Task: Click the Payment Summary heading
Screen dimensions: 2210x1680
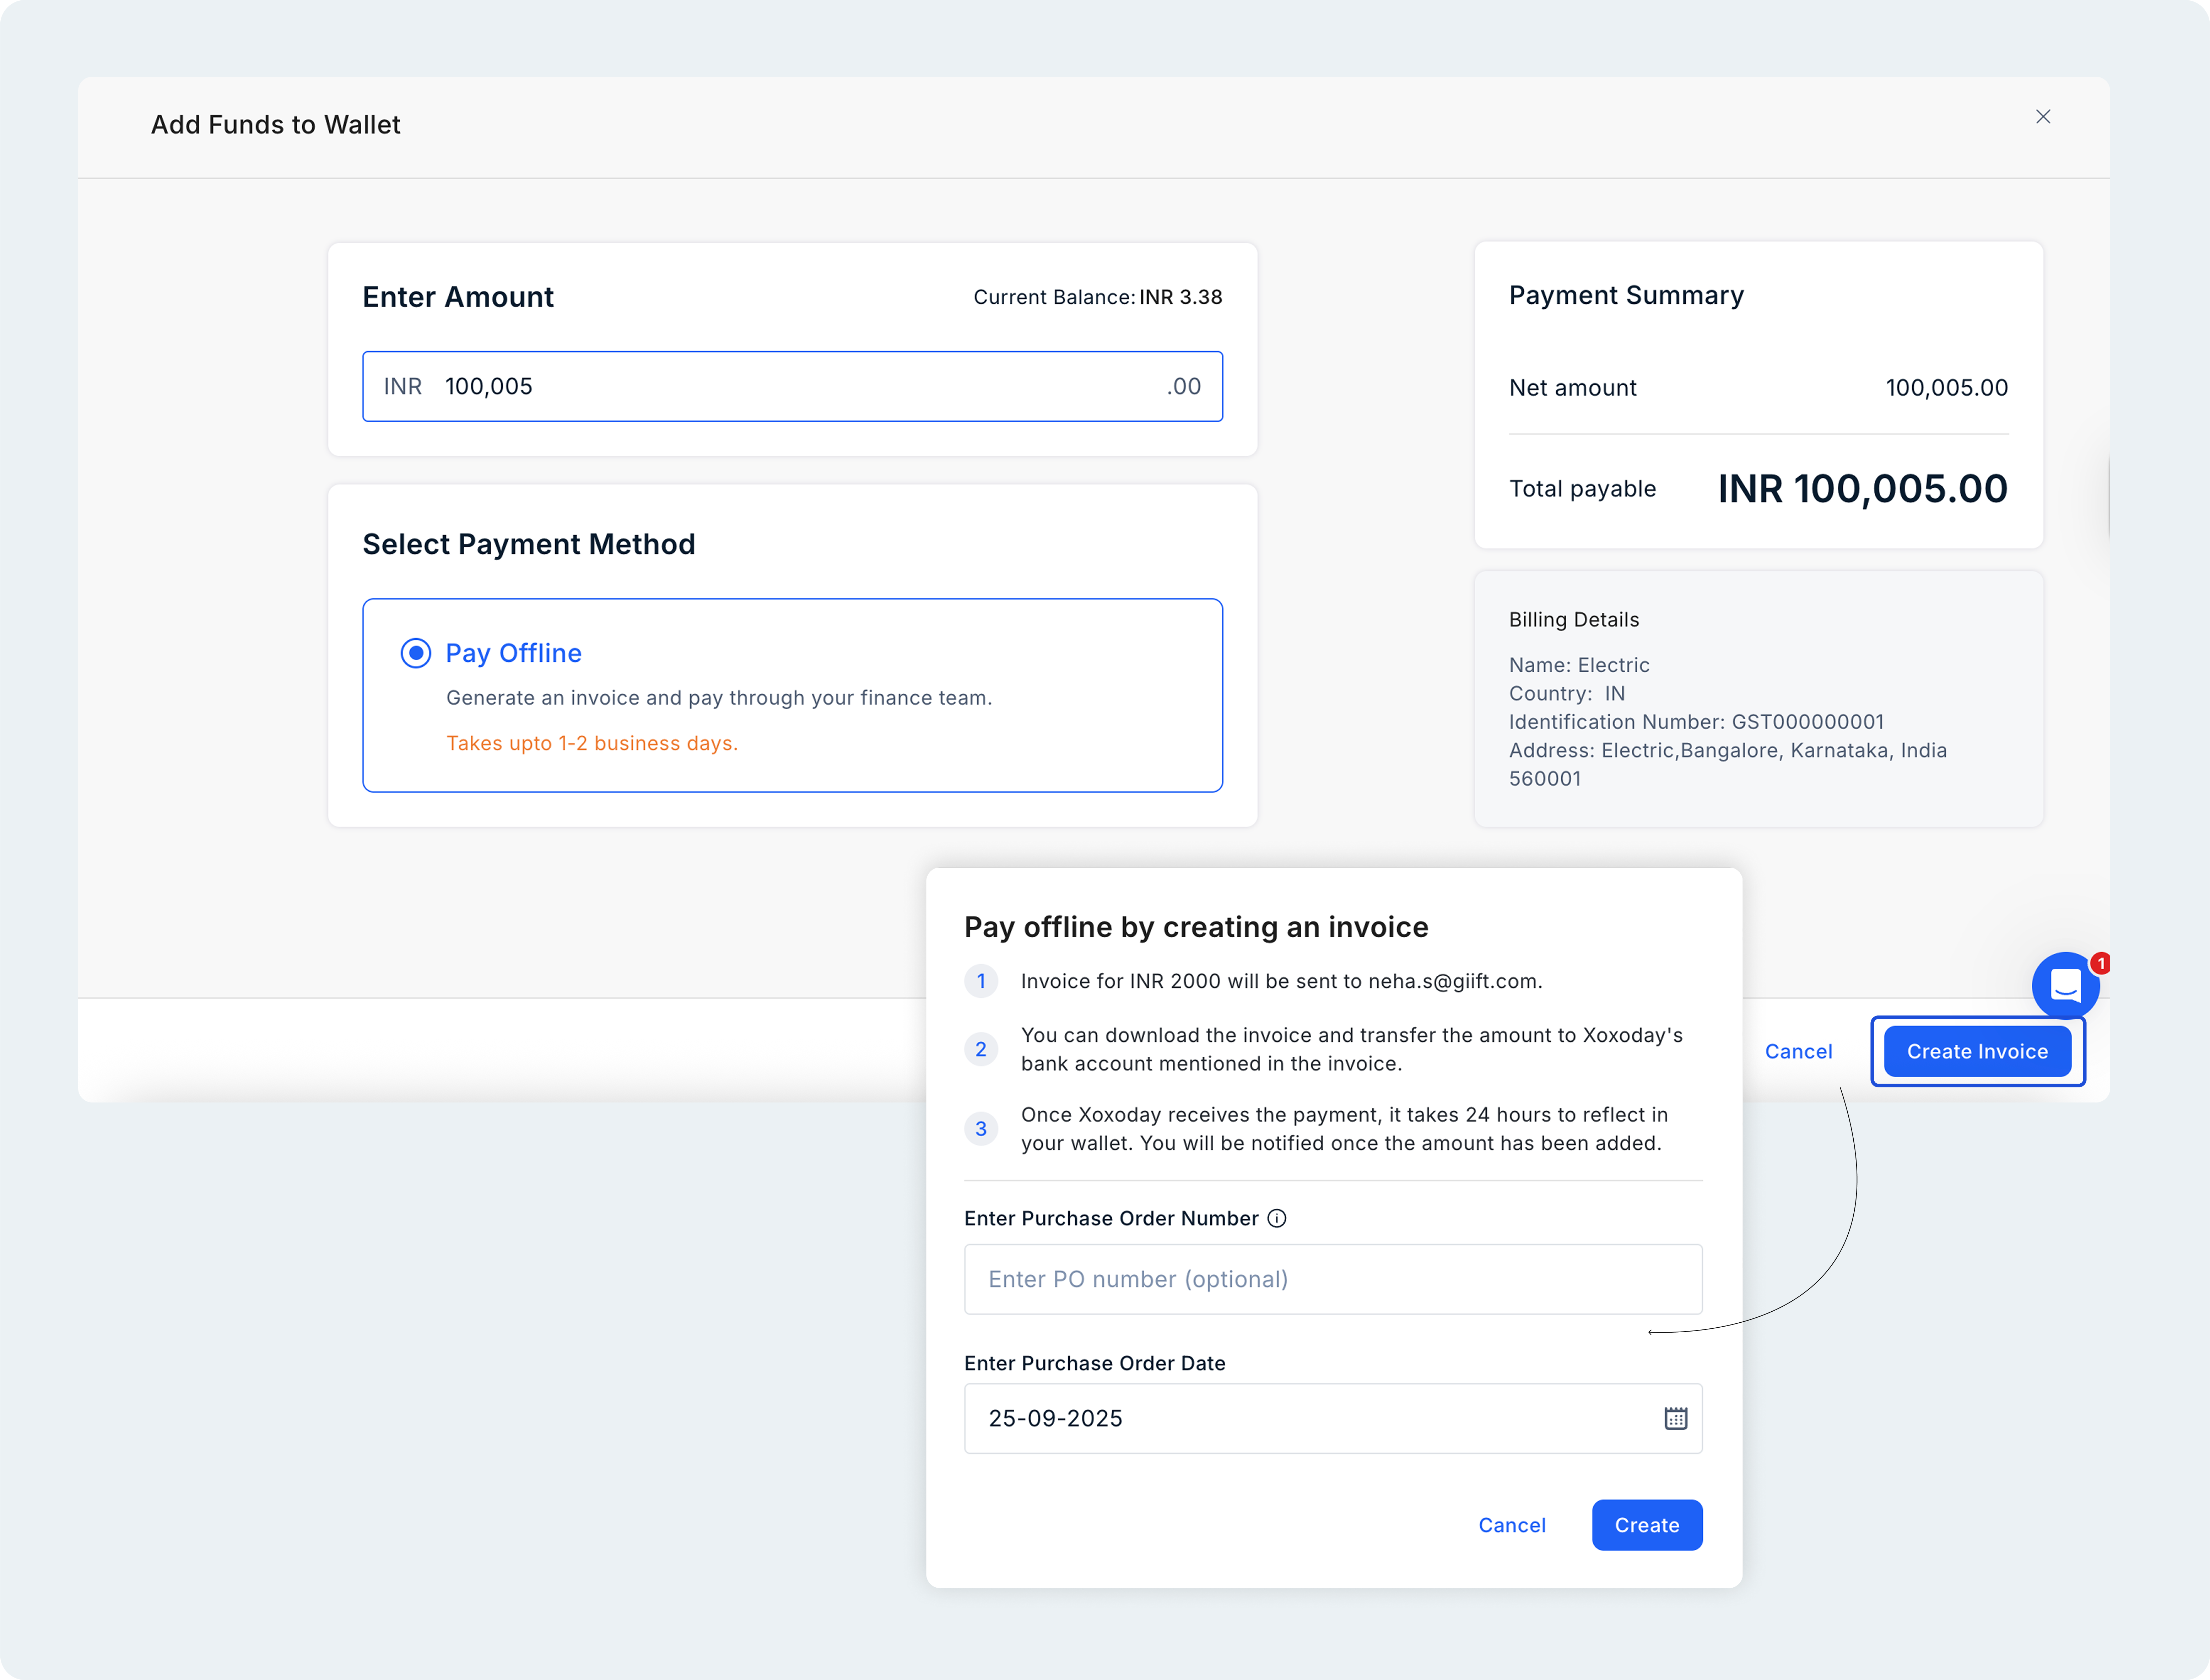Action: 1626,295
